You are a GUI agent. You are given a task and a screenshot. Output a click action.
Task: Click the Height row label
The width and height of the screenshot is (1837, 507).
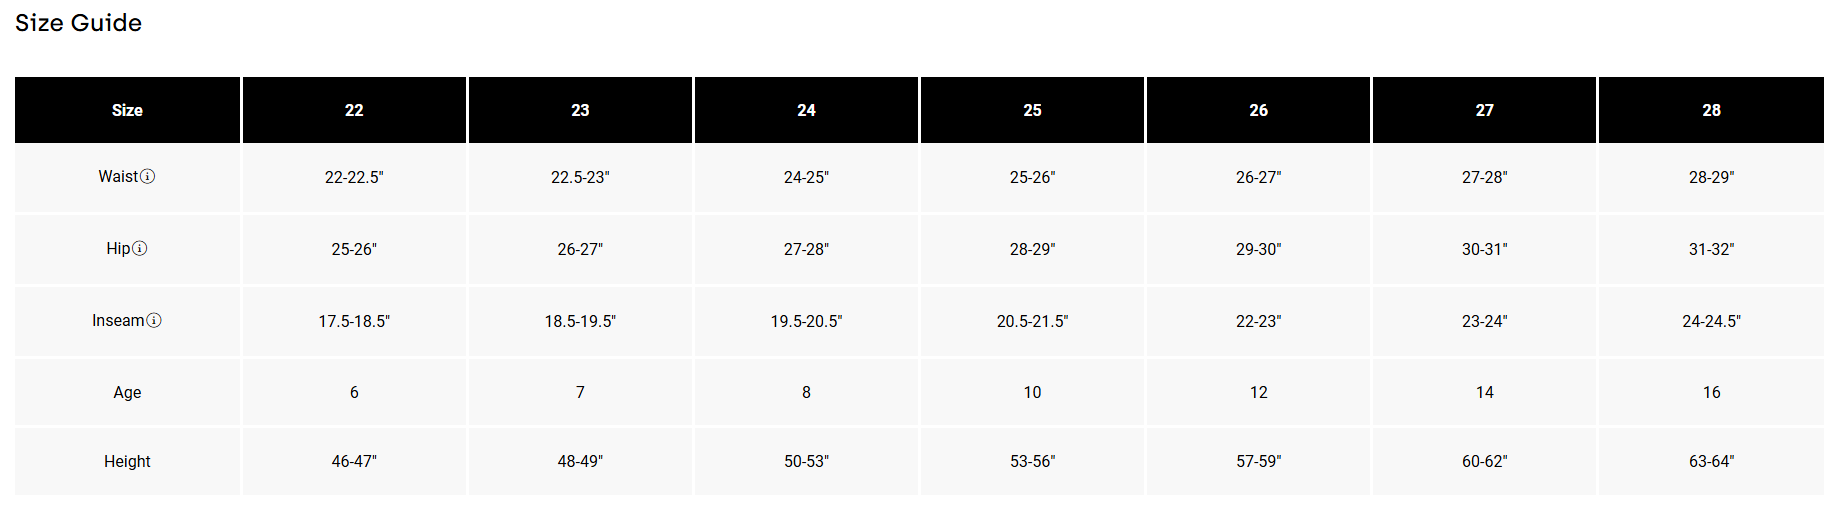pos(127,462)
